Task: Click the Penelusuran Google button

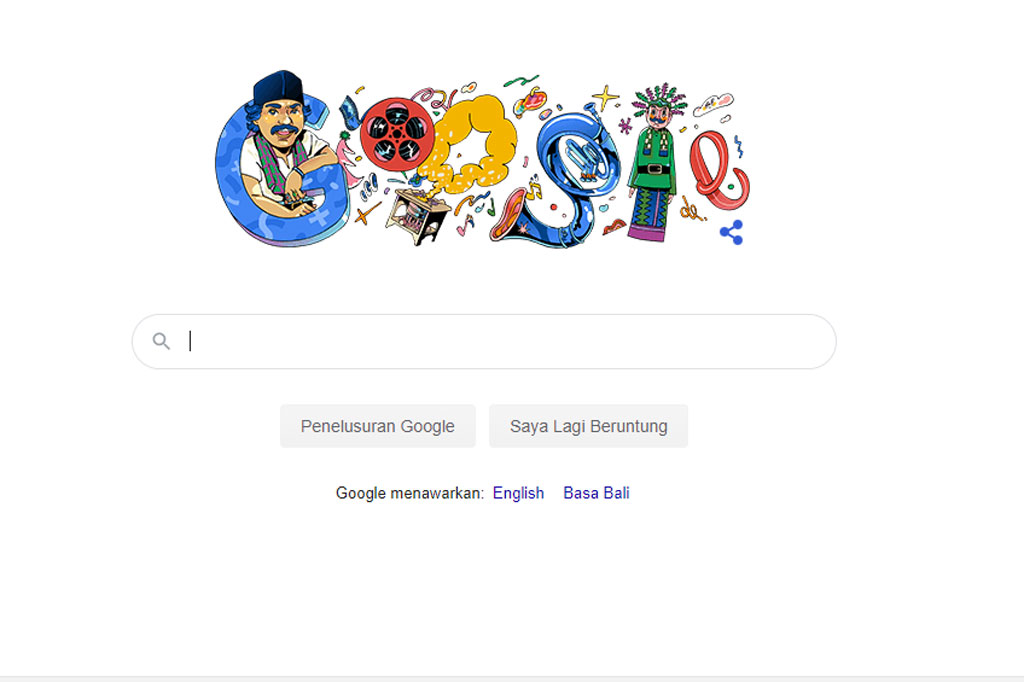Action: (377, 426)
